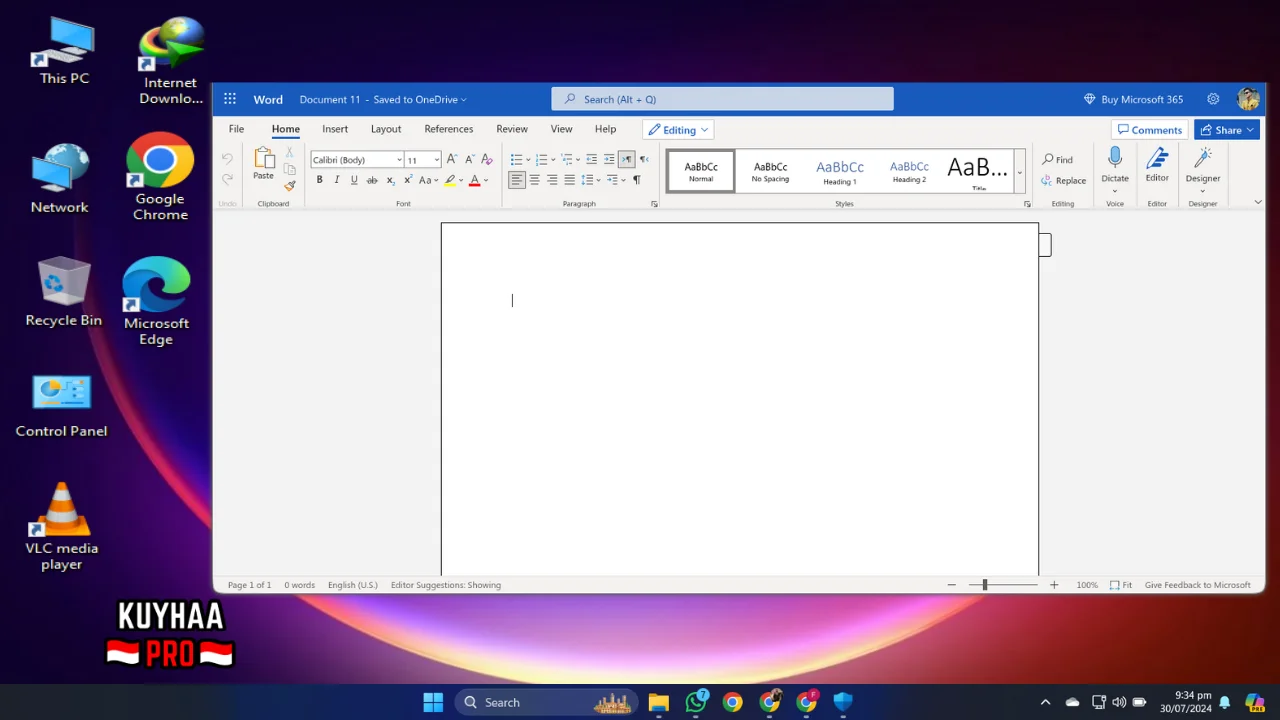Image resolution: width=1280 pixels, height=720 pixels.
Task: Toggle underline formatting
Action: click(354, 180)
